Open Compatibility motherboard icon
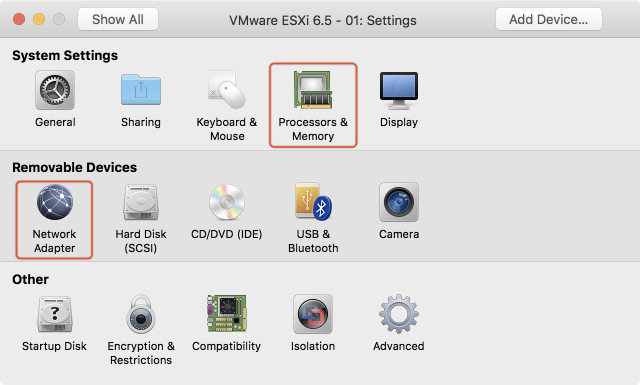The image size is (640, 385). [x=227, y=314]
